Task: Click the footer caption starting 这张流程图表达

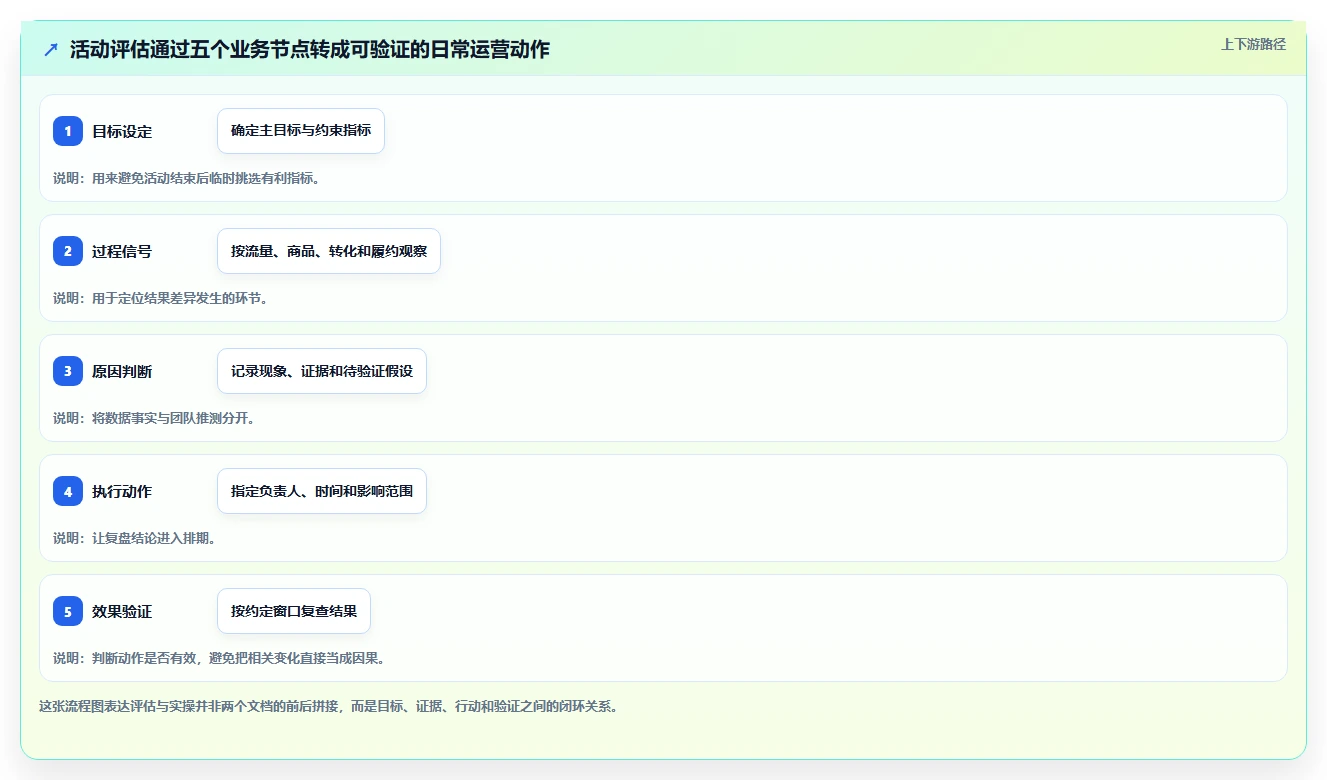Action: [x=328, y=706]
